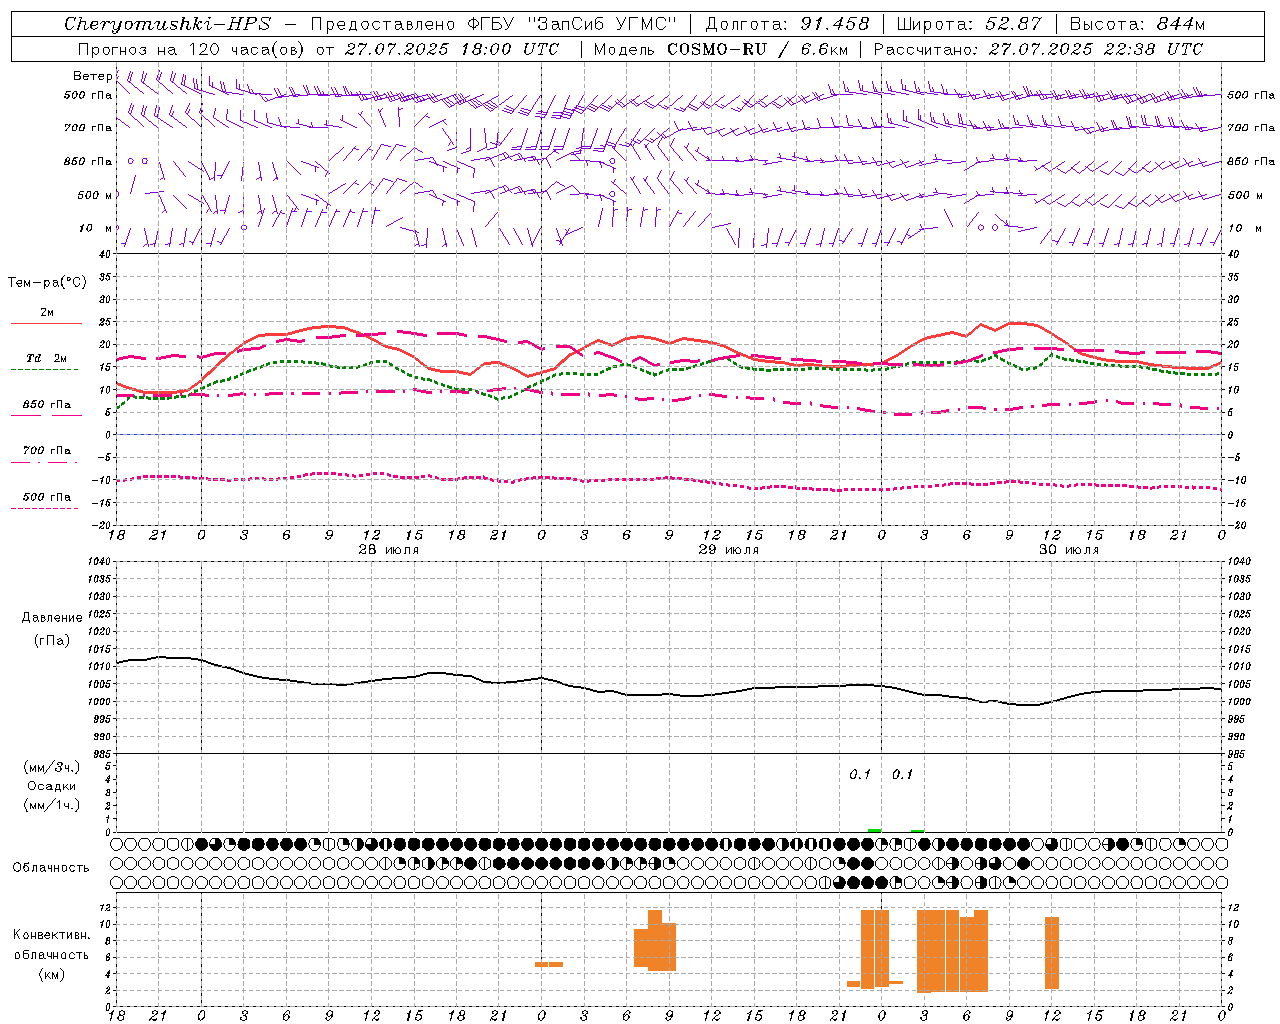Click the '10 м' wind level label on left
1280x1024 pixels.
tap(95, 229)
